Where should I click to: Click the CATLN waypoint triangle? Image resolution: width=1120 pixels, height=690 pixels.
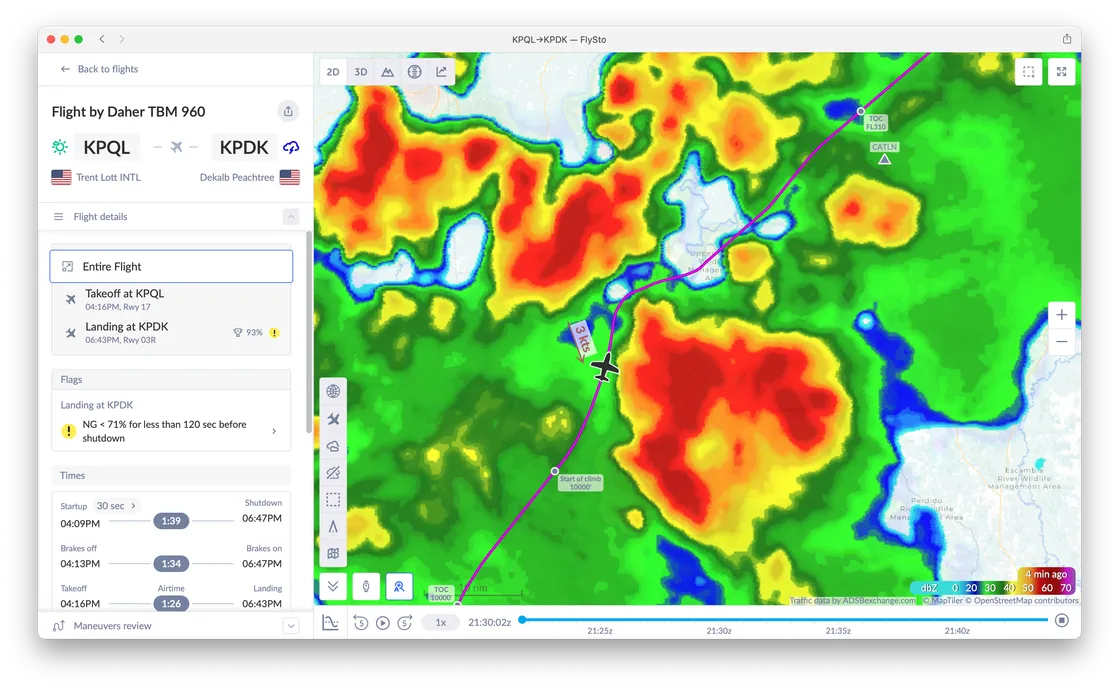[884, 159]
